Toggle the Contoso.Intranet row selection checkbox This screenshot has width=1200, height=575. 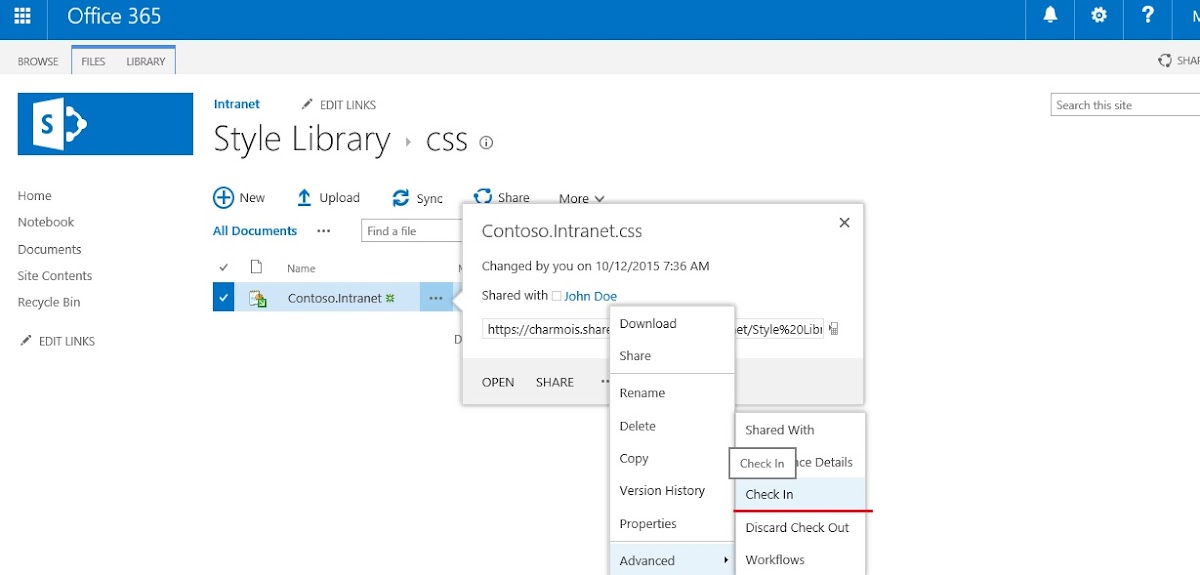pos(223,297)
